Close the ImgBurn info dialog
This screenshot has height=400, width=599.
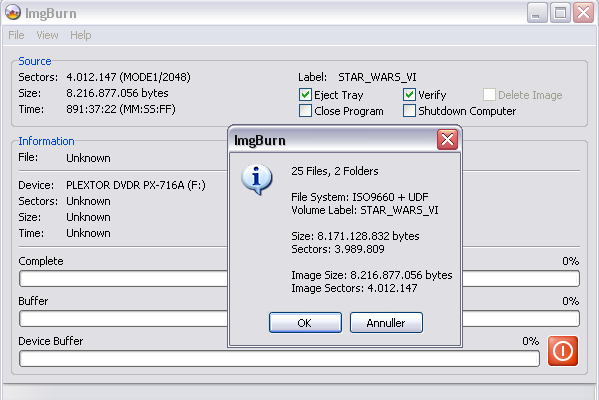click(447, 139)
